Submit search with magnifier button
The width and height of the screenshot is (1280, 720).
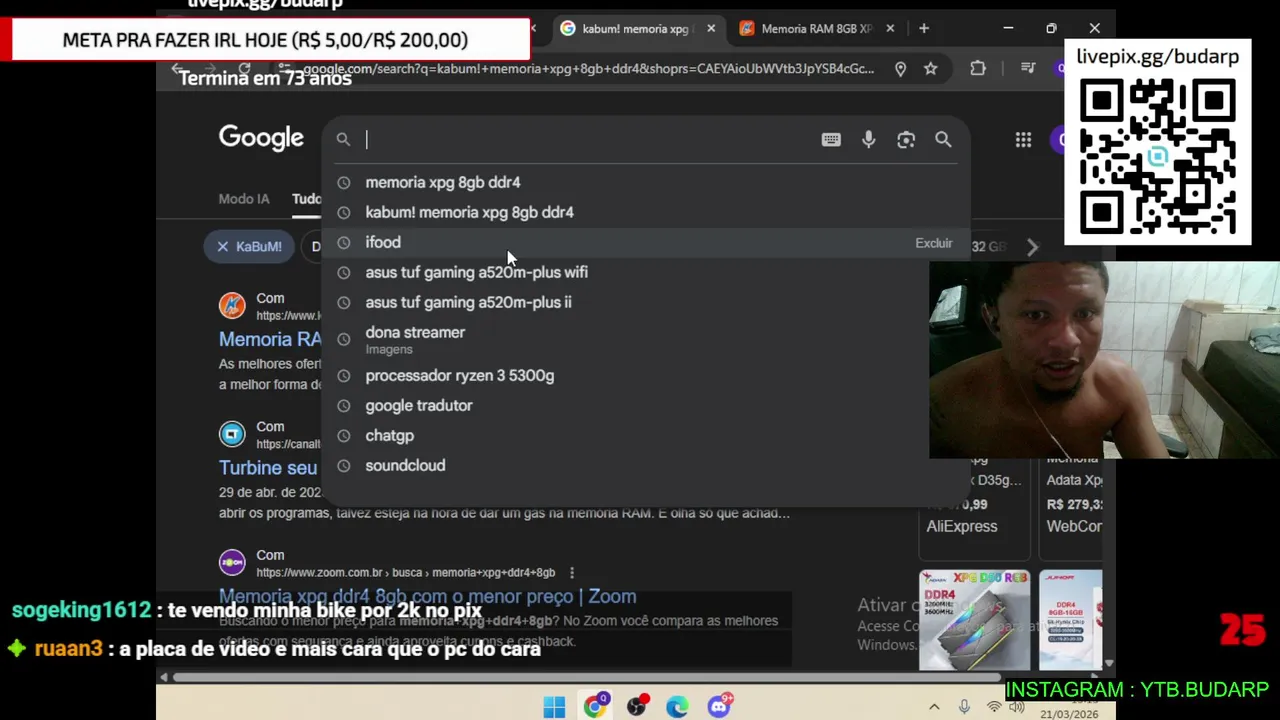click(x=943, y=140)
